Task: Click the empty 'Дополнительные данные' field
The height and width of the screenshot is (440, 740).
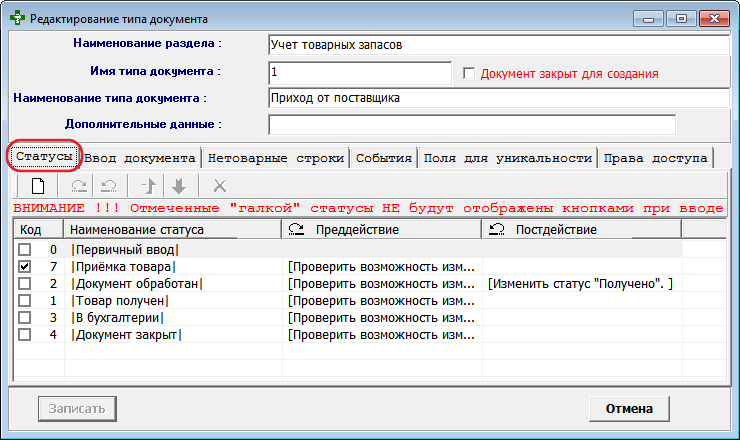Action: coord(472,125)
